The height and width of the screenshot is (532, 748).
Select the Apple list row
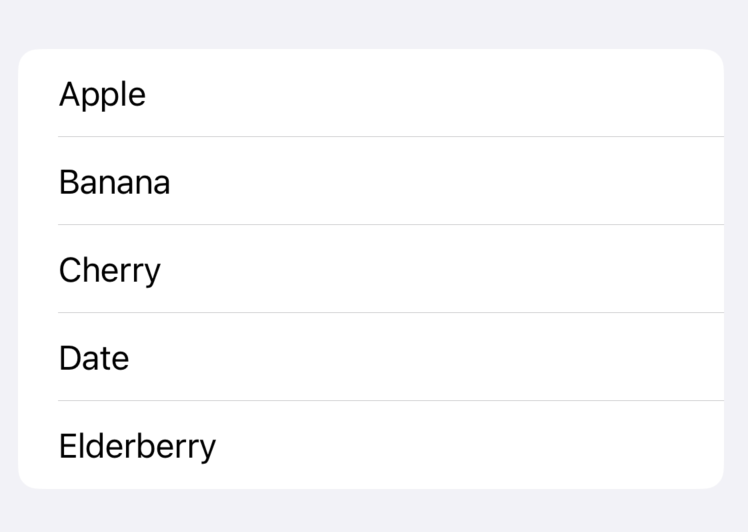(370, 93)
